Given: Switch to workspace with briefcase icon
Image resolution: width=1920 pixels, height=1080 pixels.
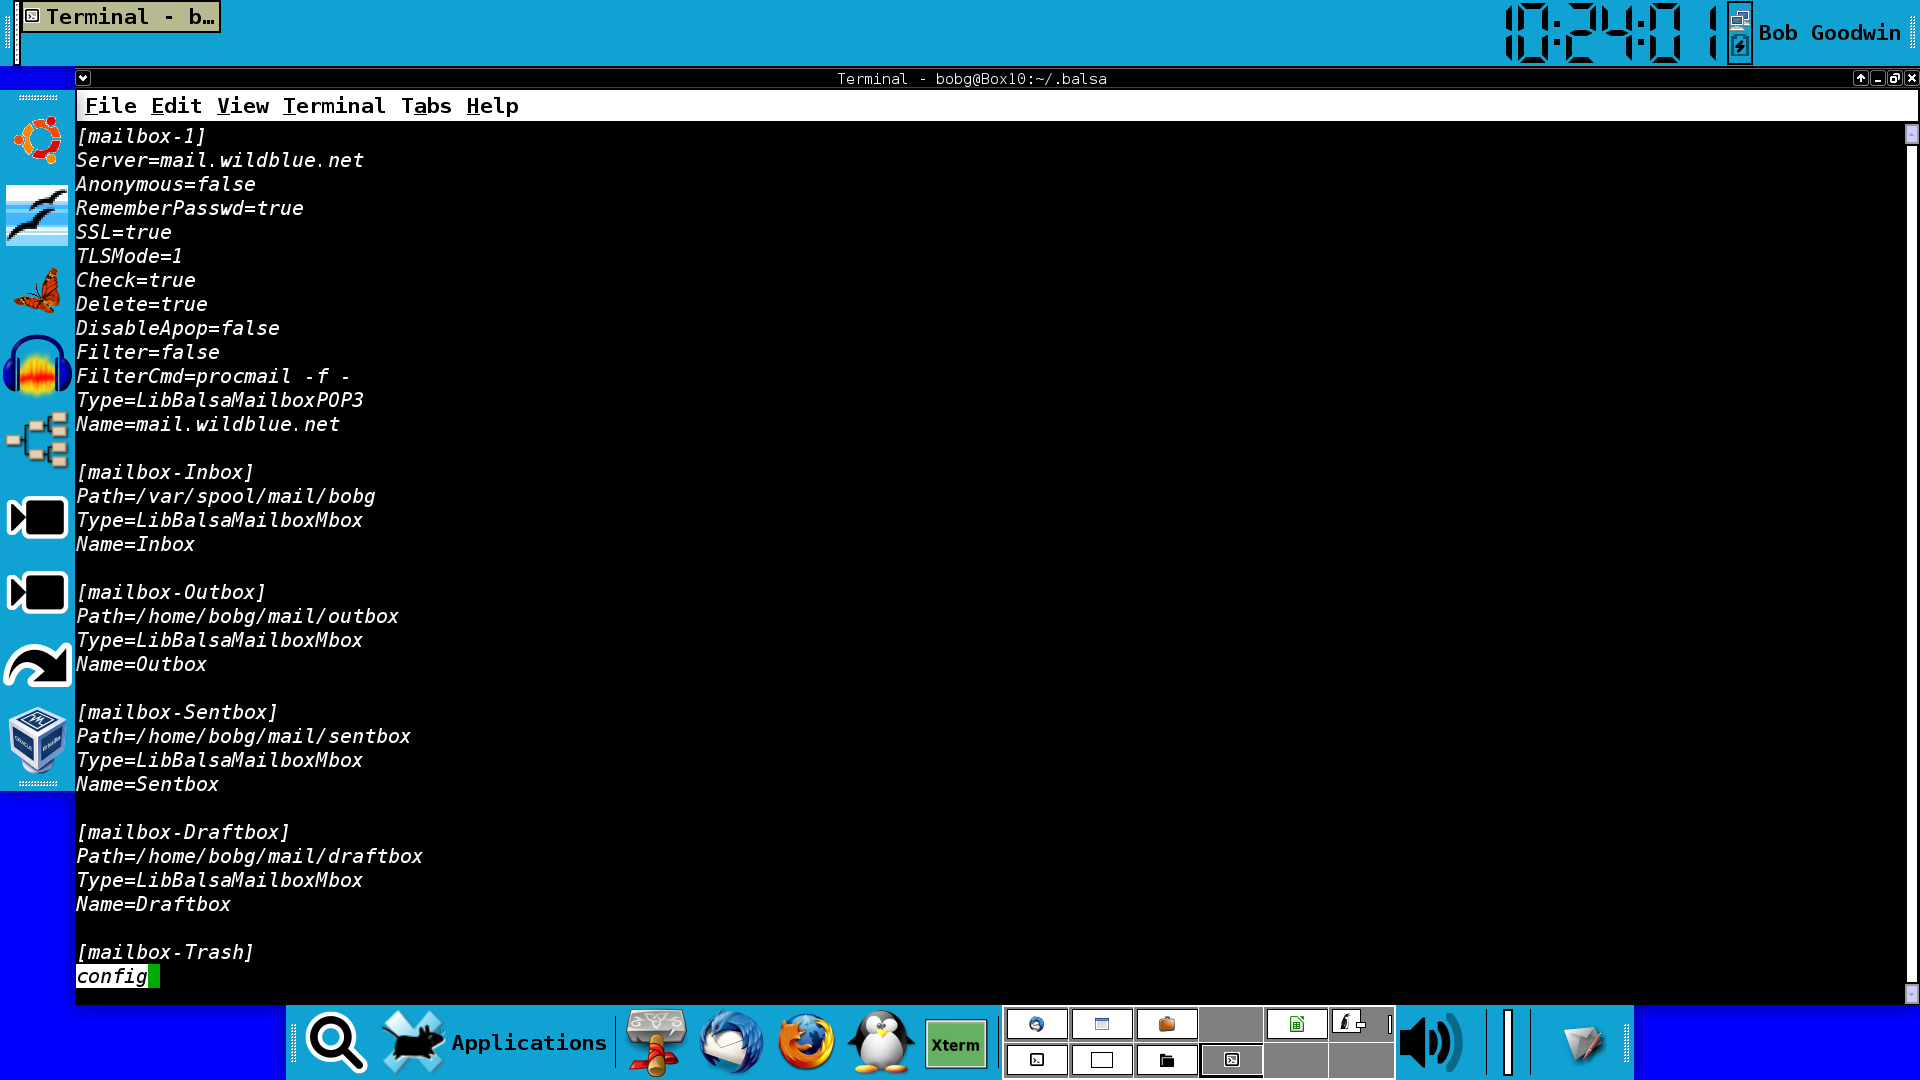Looking at the screenshot, I should [1166, 1024].
